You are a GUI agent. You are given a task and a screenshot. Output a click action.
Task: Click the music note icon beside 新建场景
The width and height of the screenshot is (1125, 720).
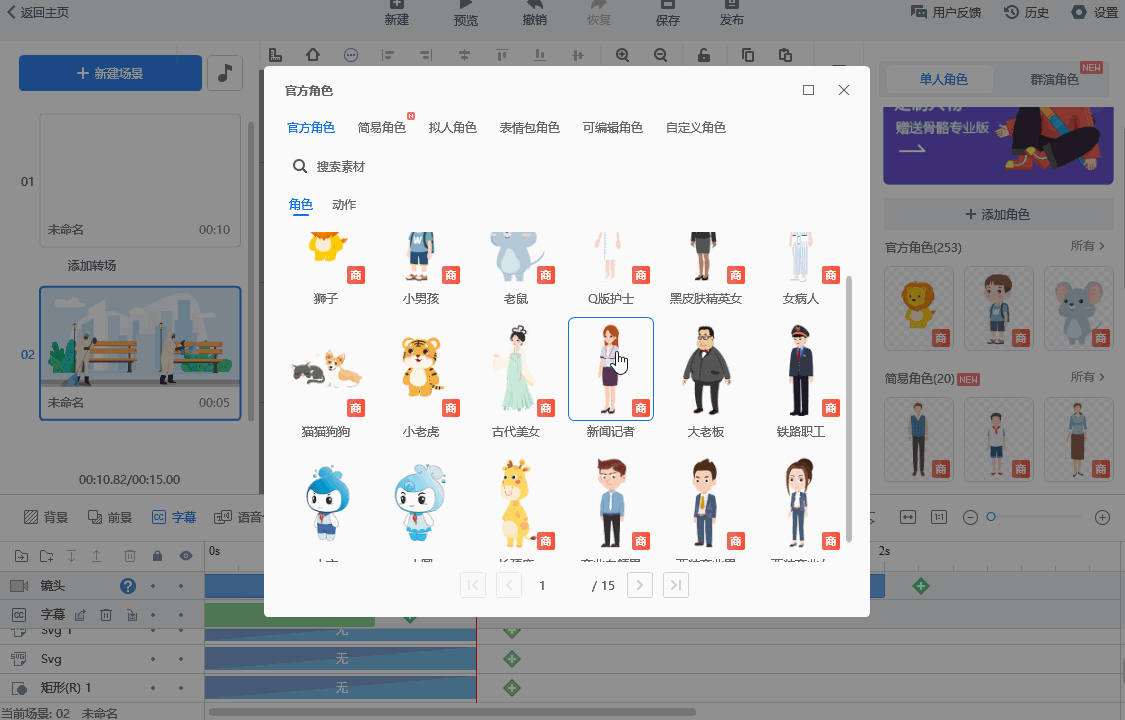coord(225,73)
